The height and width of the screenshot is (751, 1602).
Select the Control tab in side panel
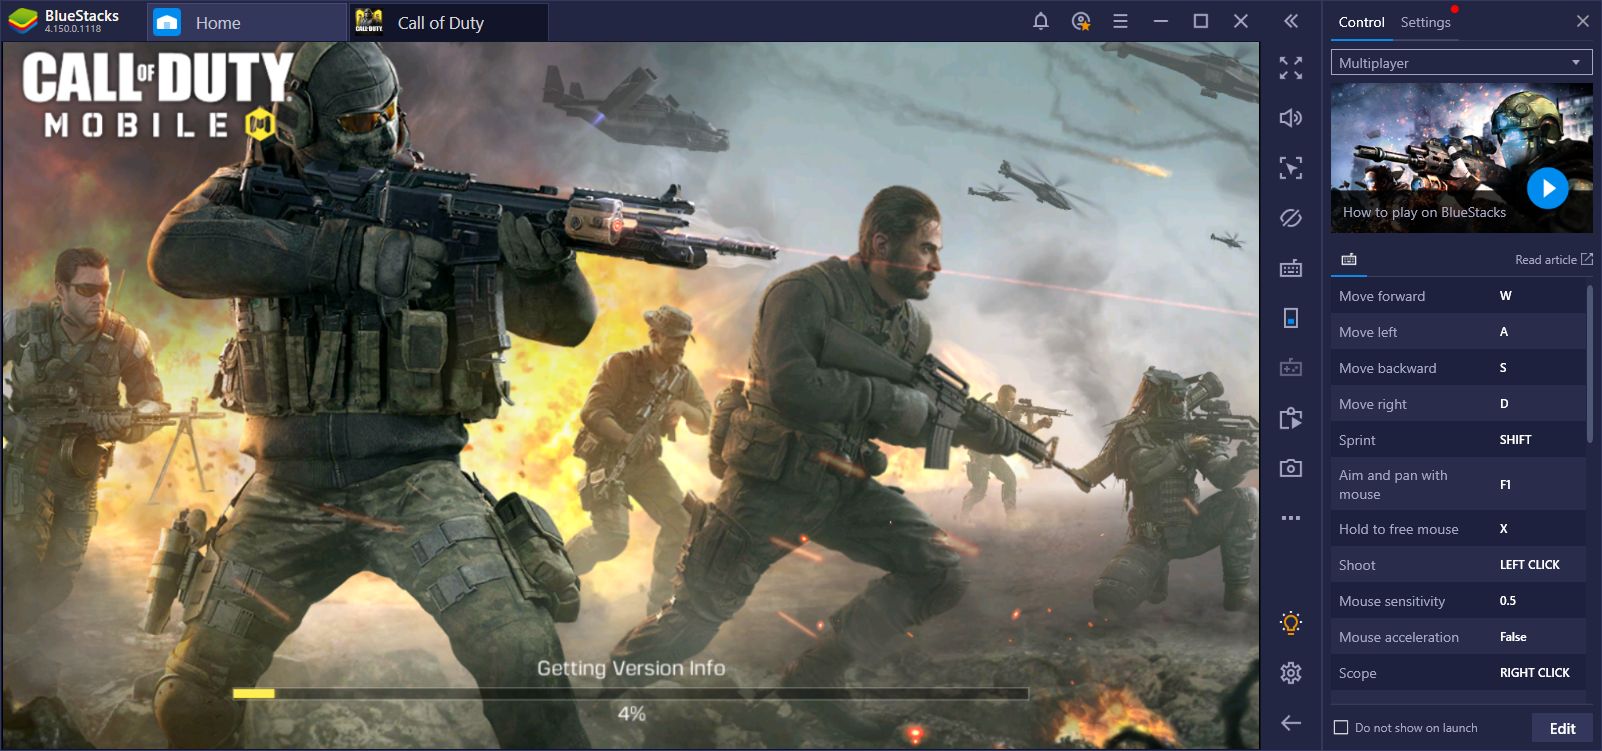[x=1361, y=22]
